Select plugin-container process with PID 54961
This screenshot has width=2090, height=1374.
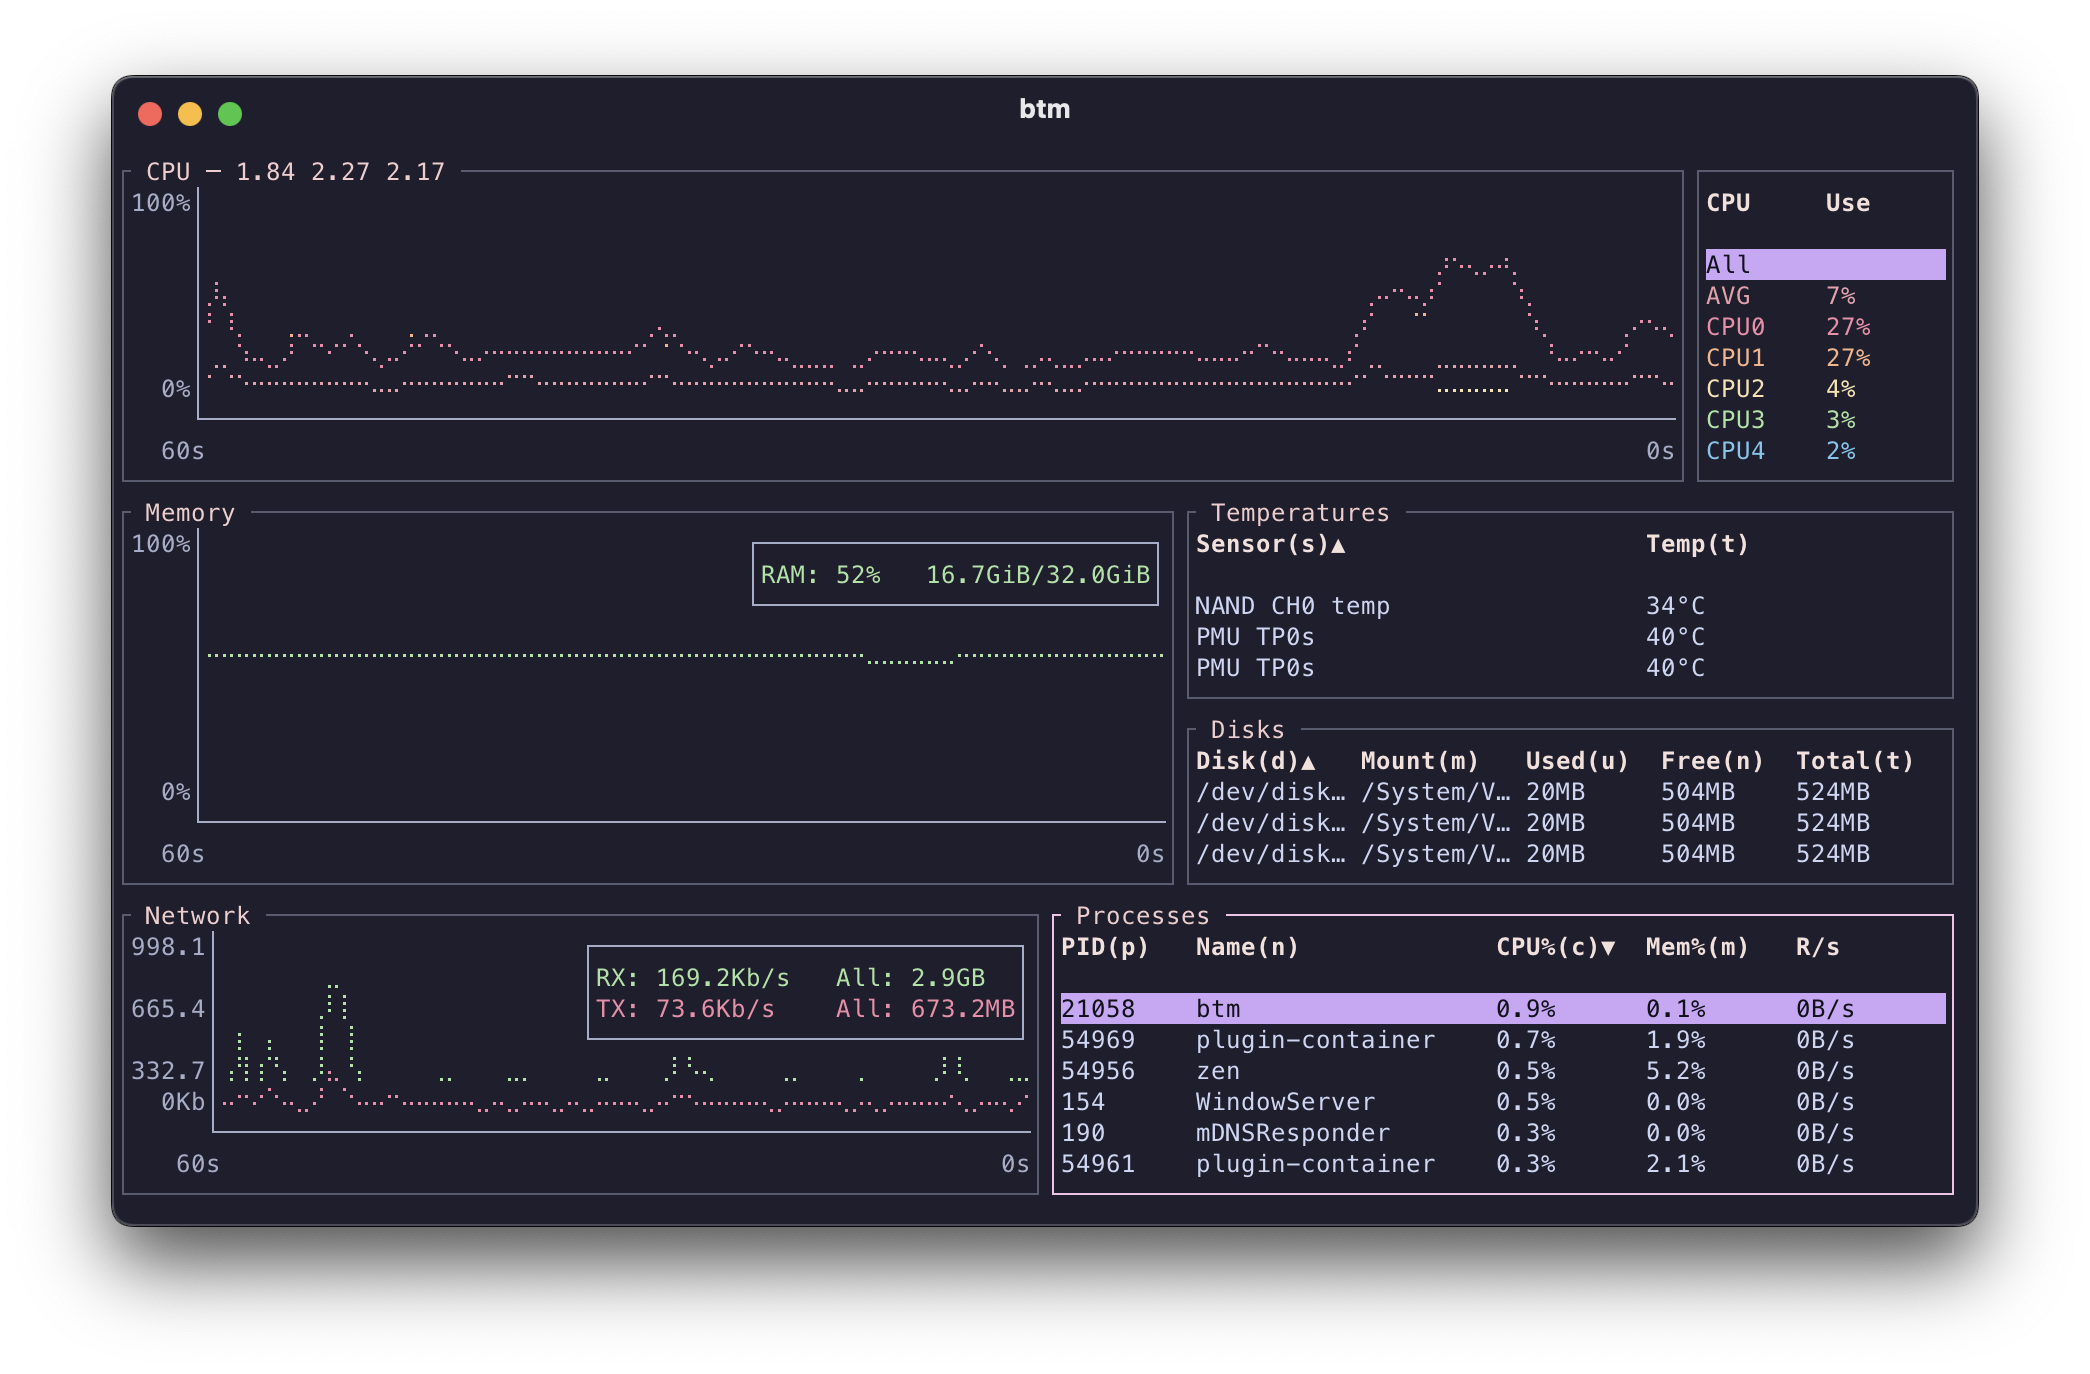[1503, 1164]
